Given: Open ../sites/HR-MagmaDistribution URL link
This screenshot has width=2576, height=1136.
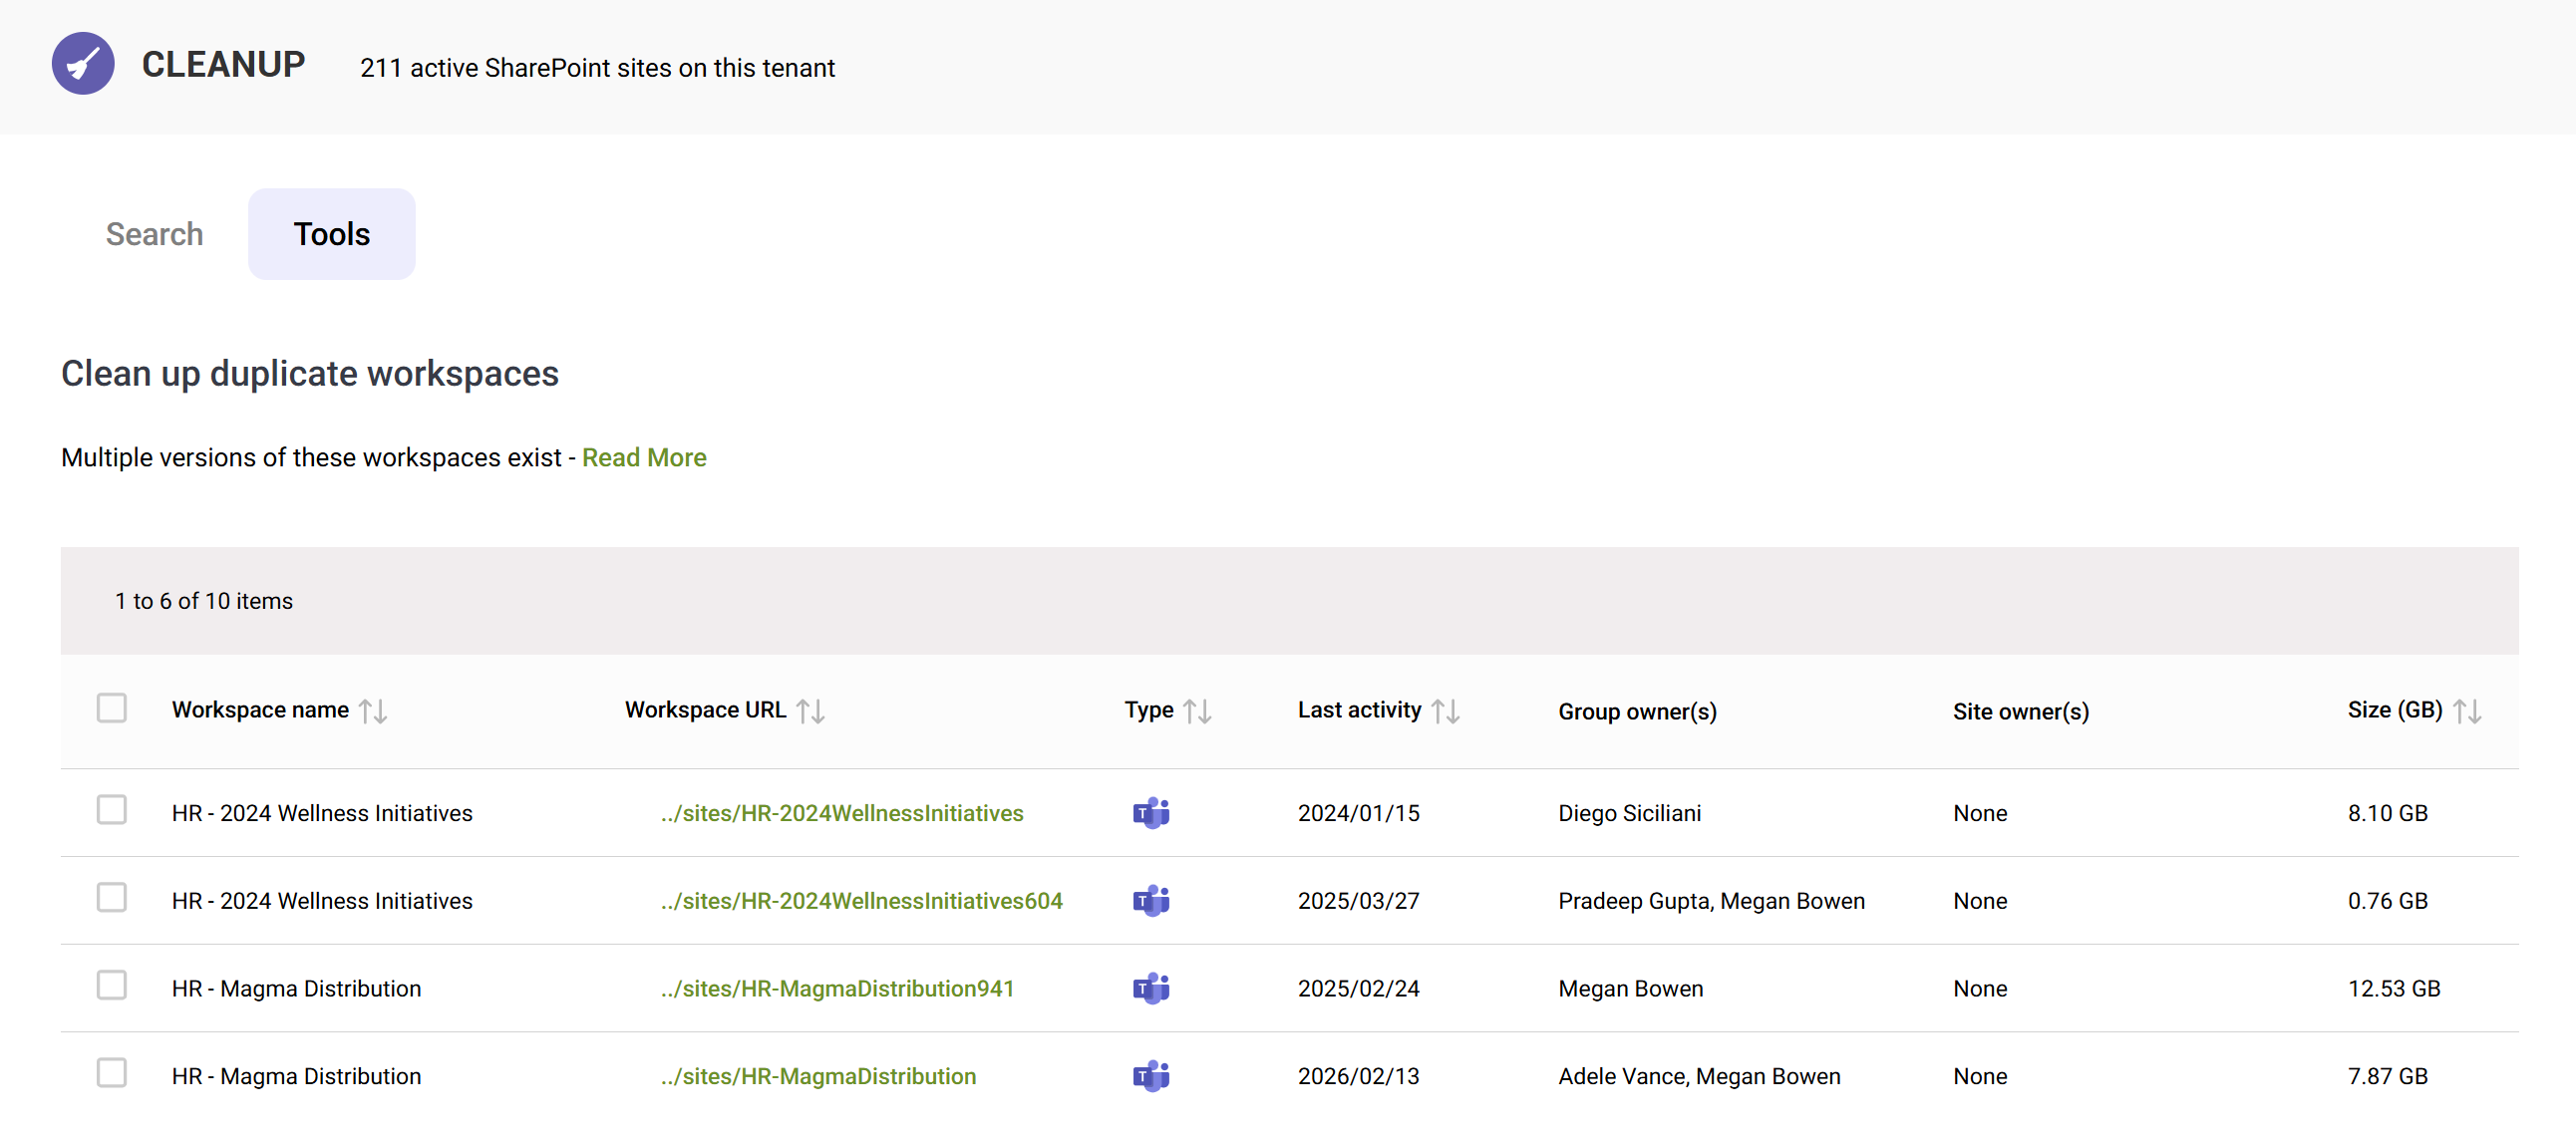Looking at the screenshot, I should click(818, 1076).
